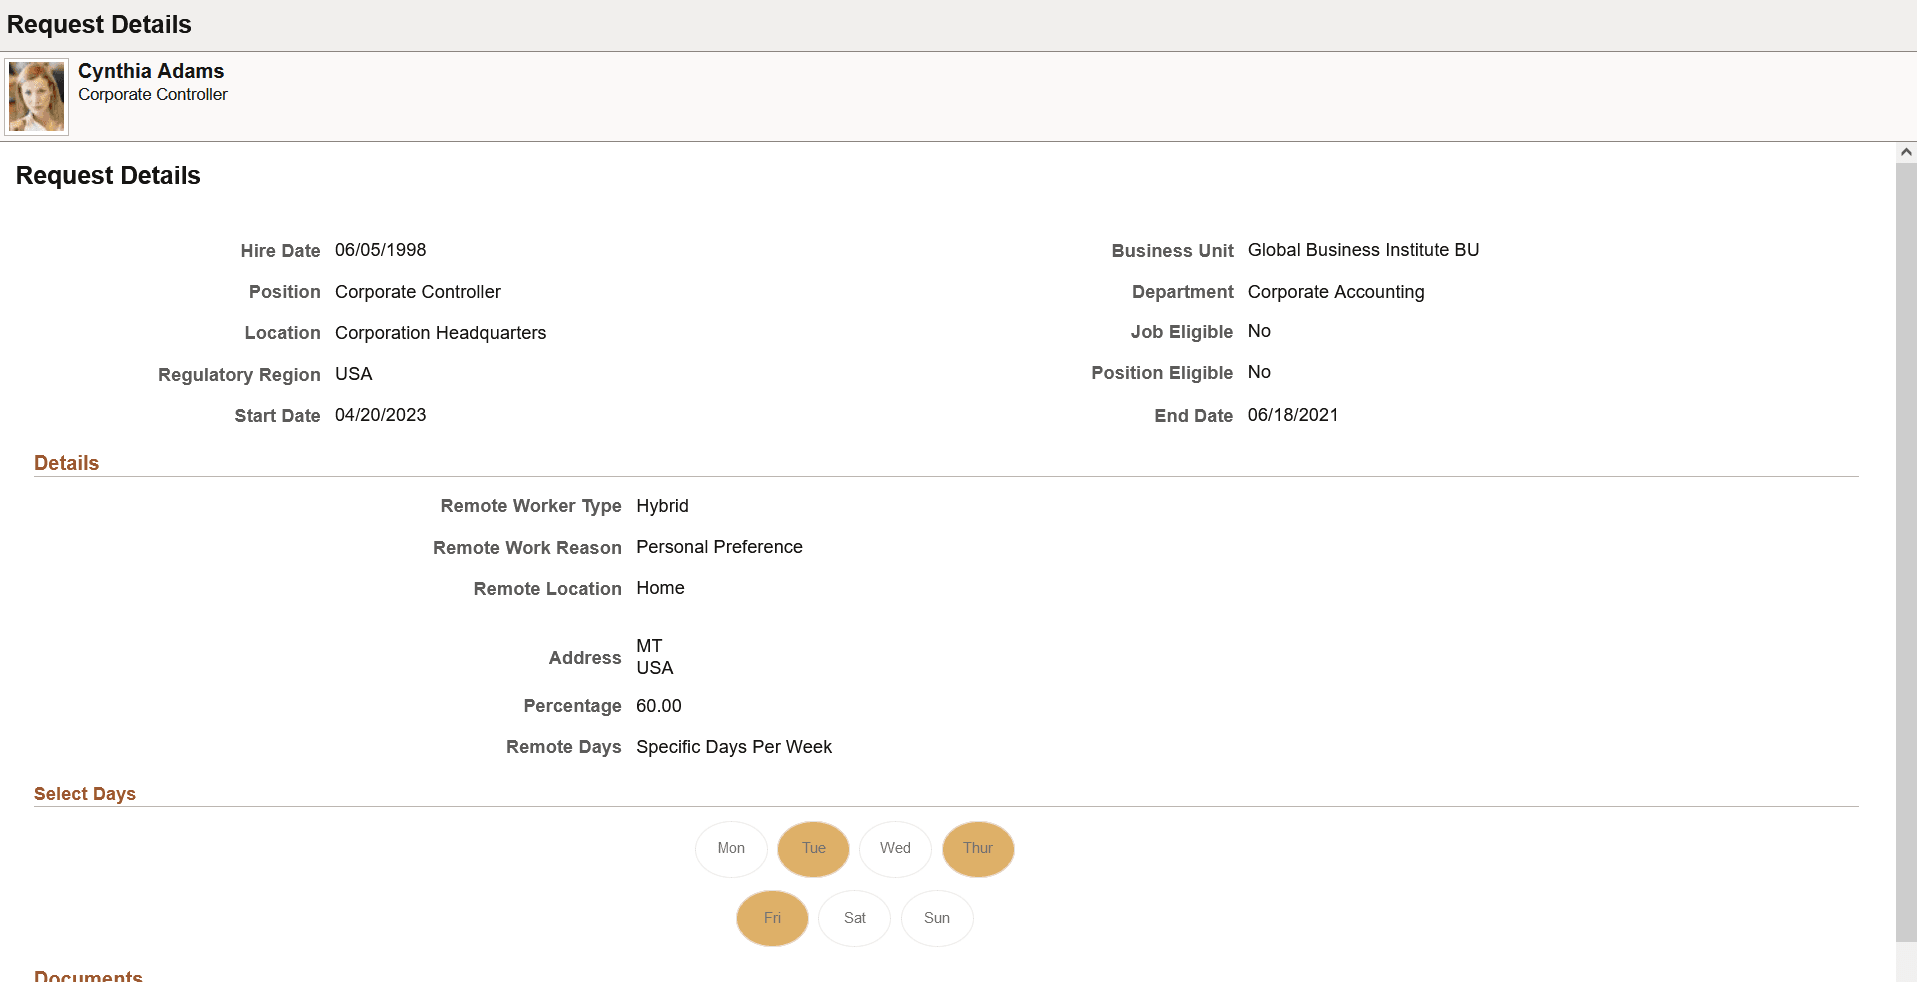This screenshot has height=982, width=1917.
Task: Deselect the highlighted Tuesday day
Action: pyautogui.click(x=812, y=849)
